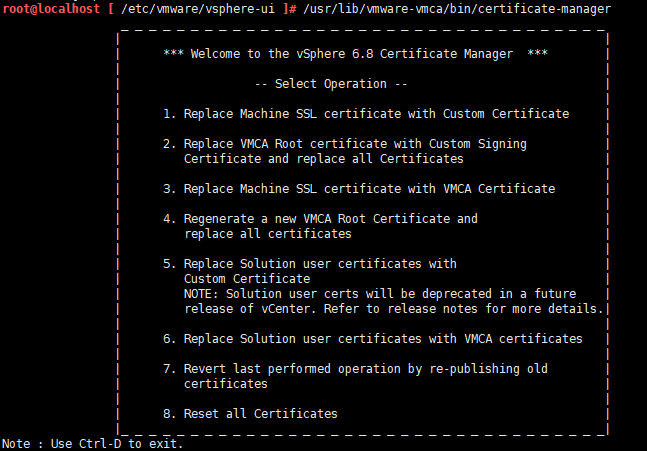
Task: Click the 'Custom Certificate' line under option 5
Action: coord(246,279)
